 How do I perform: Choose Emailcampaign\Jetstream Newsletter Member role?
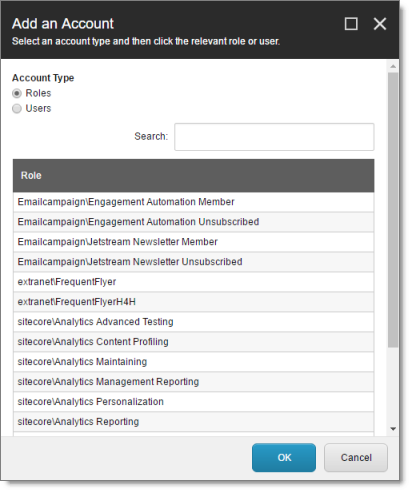(193, 242)
